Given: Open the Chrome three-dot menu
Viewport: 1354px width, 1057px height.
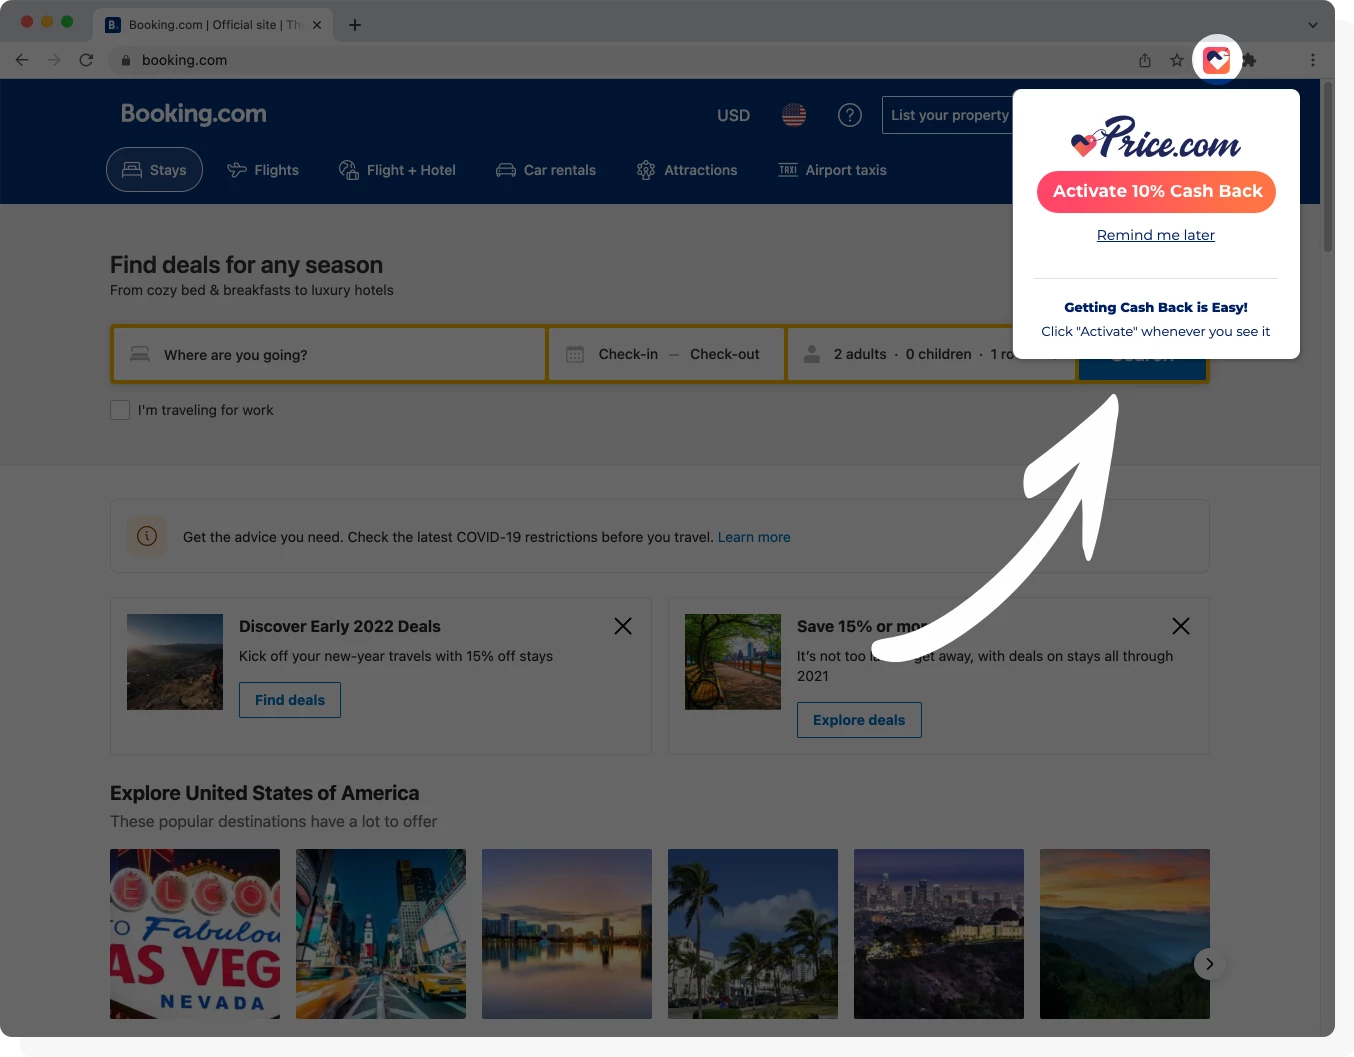Looking at the screenshot, I should 1313,60.
